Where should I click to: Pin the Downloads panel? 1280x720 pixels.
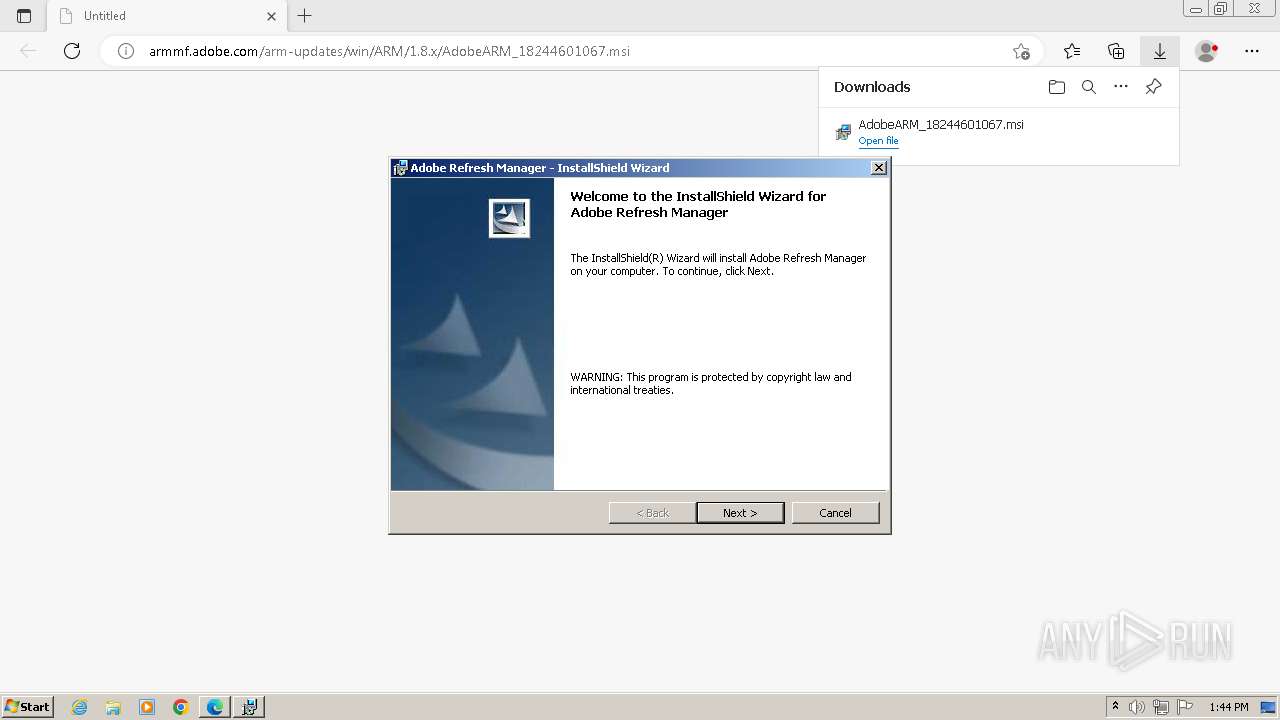pos(1153,87)
